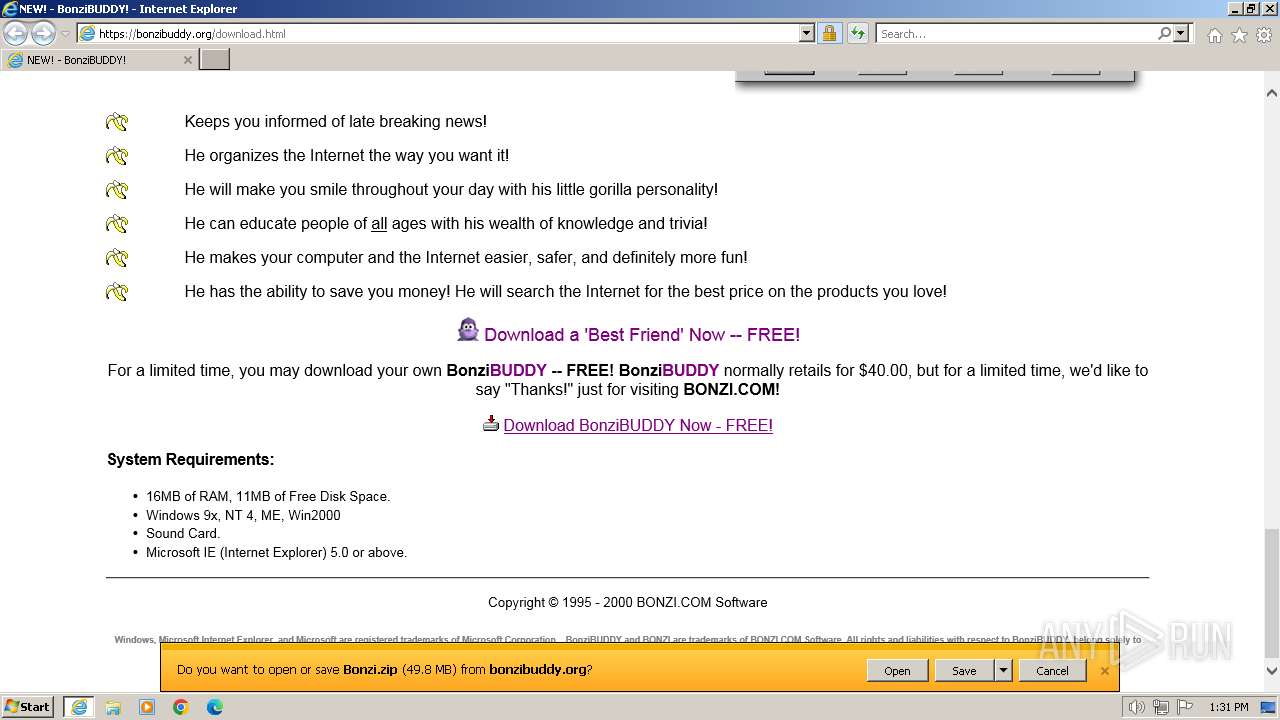Click the browser Forward arrow button
1280x720 pixels.
tap(43, 34)
